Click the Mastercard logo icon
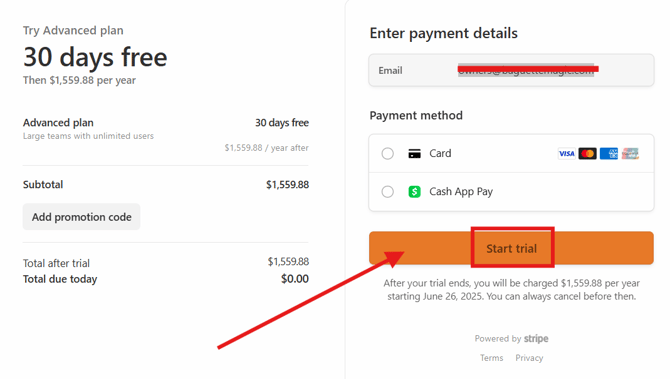Image resolution: width=670 pixels, height=379 pixels. (588, 153)
